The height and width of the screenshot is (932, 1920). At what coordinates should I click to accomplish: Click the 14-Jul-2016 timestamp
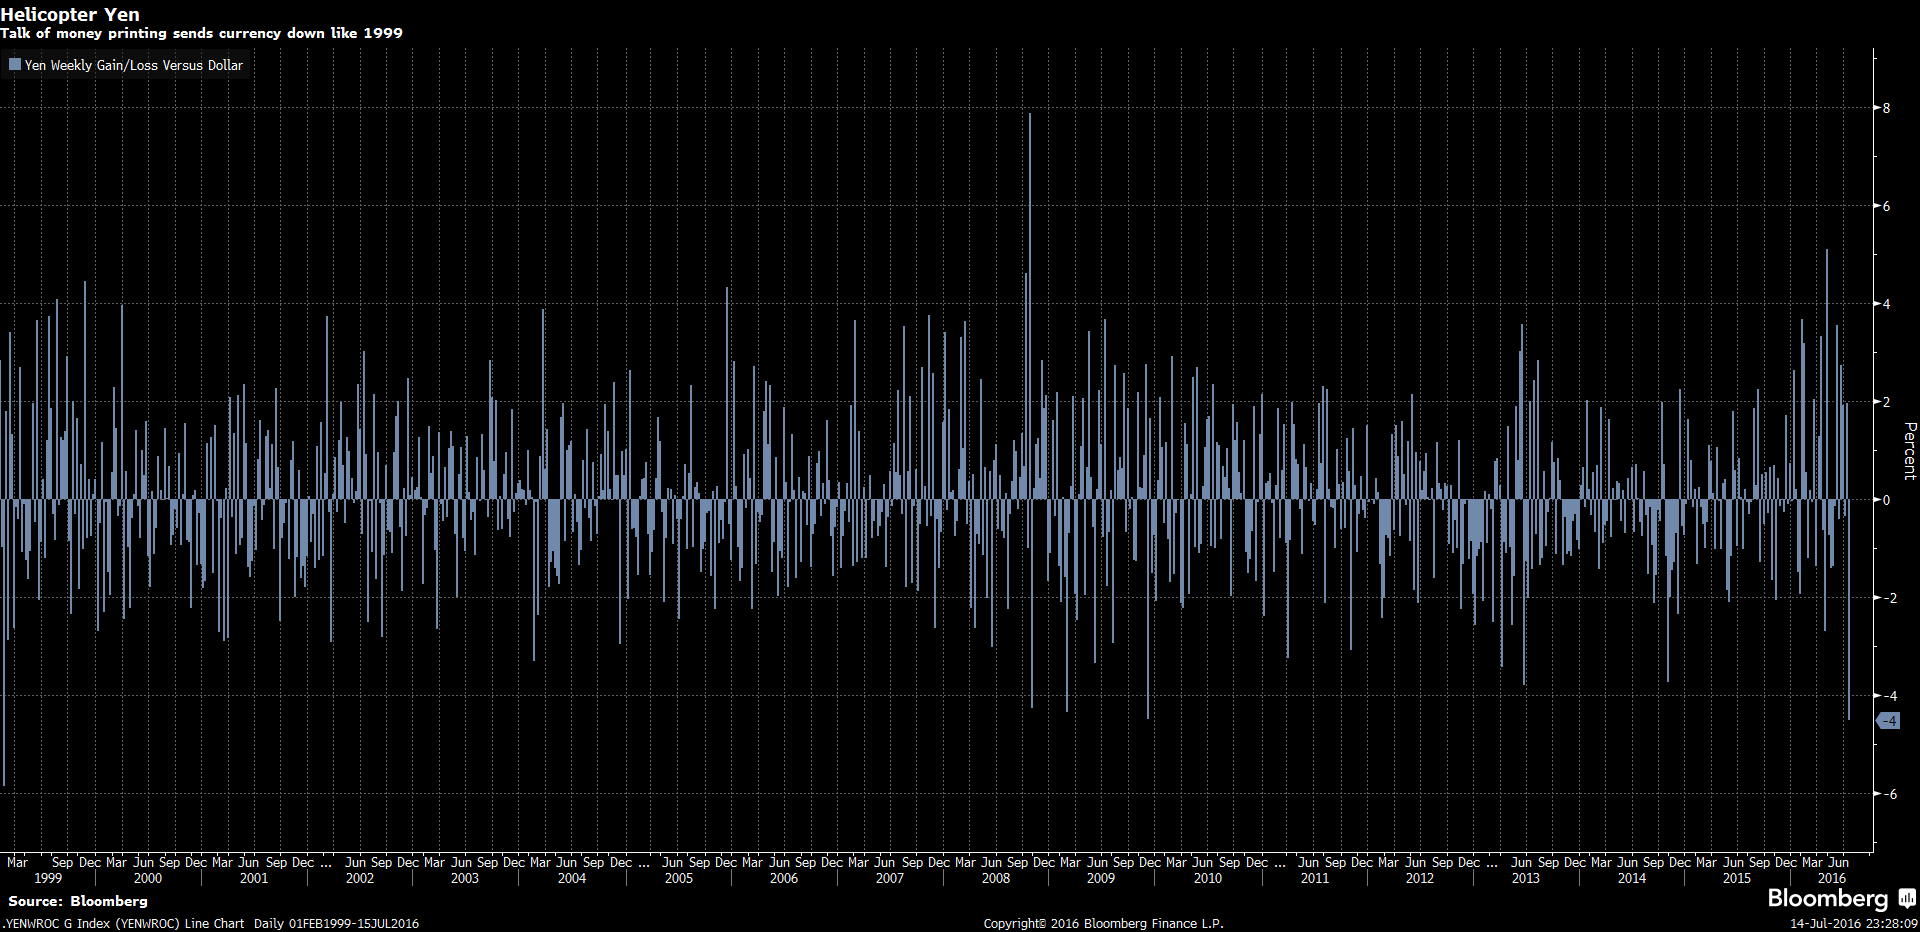tap(1853, 923)
